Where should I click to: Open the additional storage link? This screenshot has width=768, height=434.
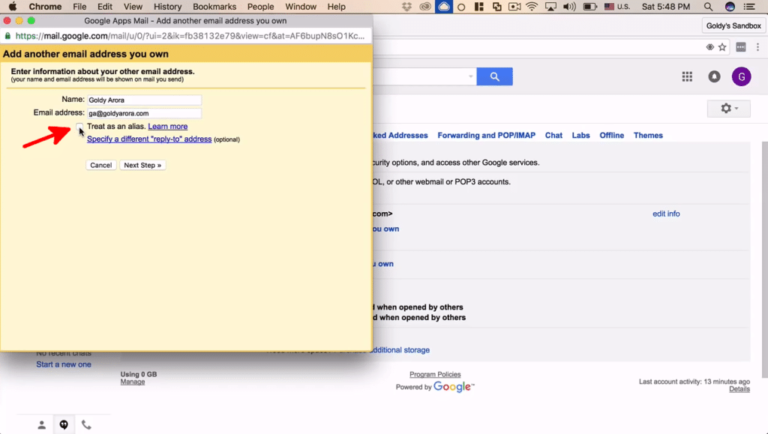401,350
